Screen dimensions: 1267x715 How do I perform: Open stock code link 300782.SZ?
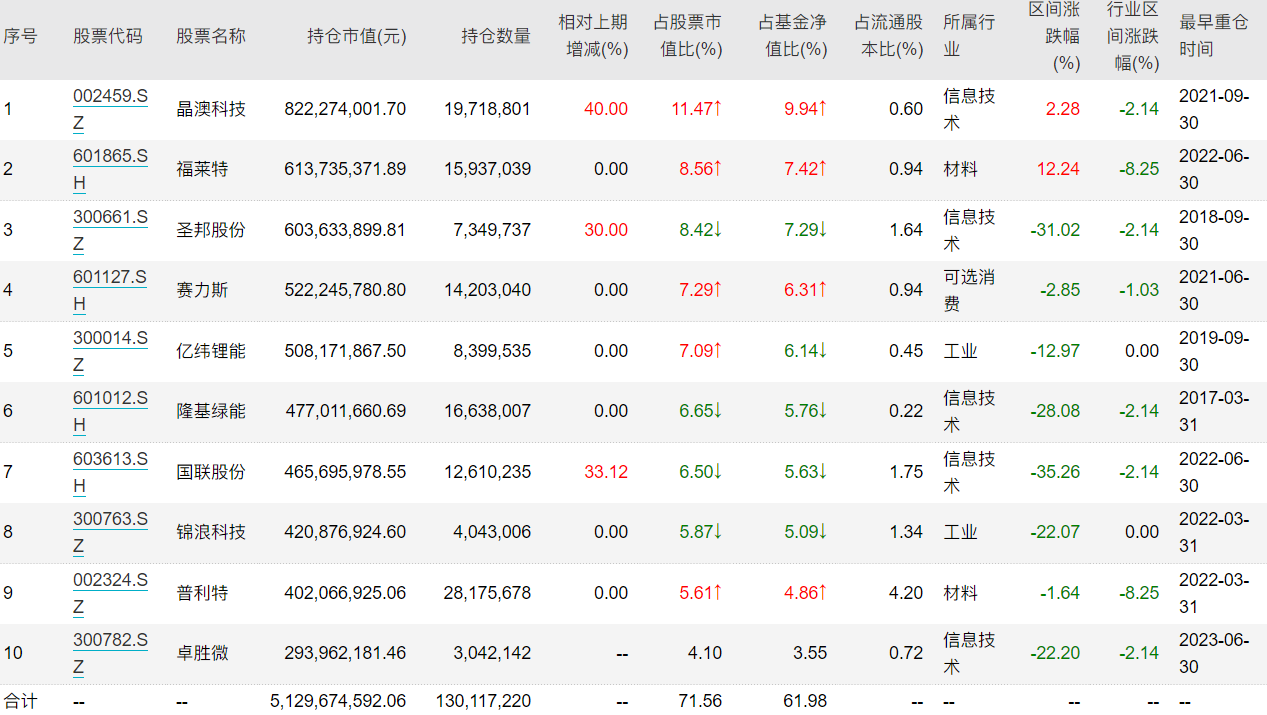tap(110, 653)
